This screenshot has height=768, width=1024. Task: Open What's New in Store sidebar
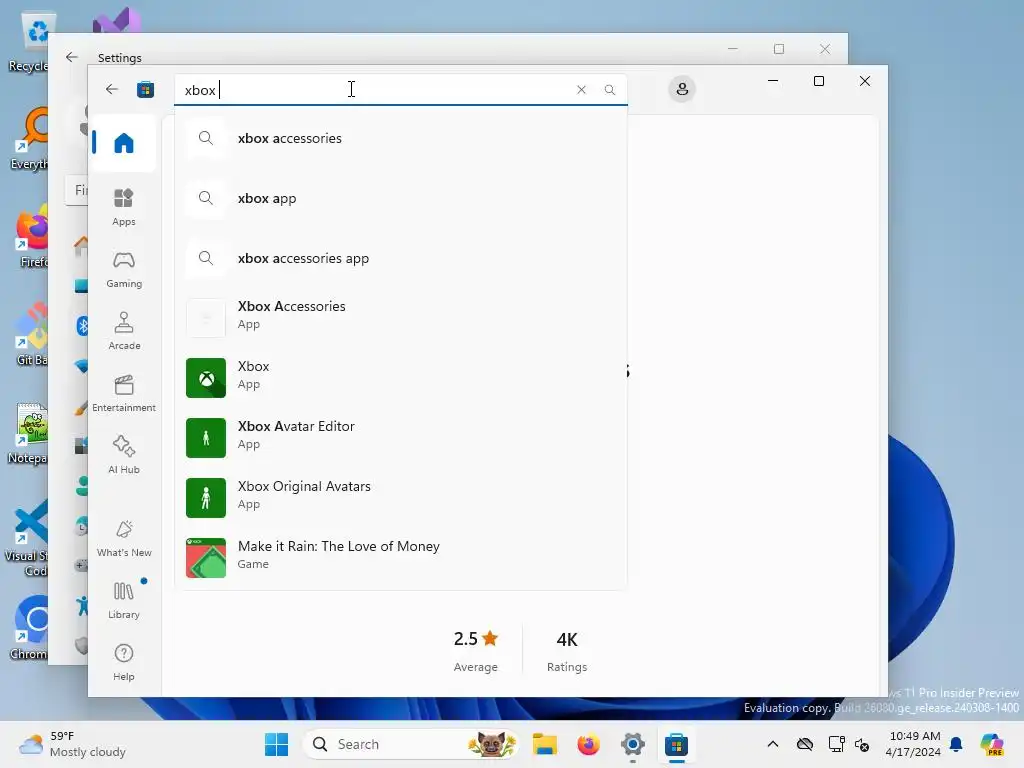tap(123, 538)
